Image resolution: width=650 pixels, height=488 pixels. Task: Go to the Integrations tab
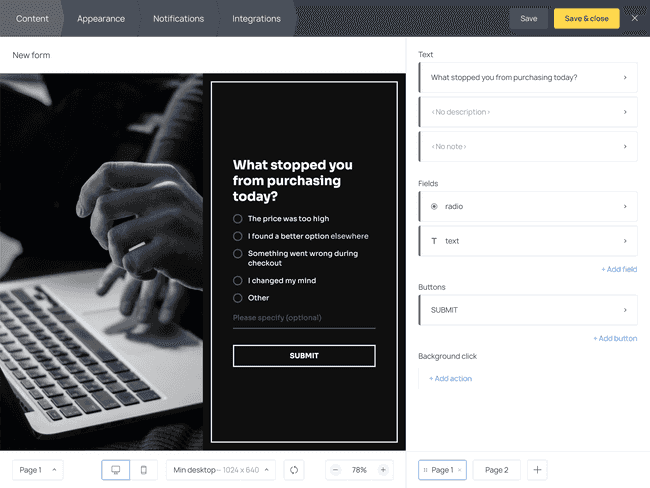tap(256, 19)
